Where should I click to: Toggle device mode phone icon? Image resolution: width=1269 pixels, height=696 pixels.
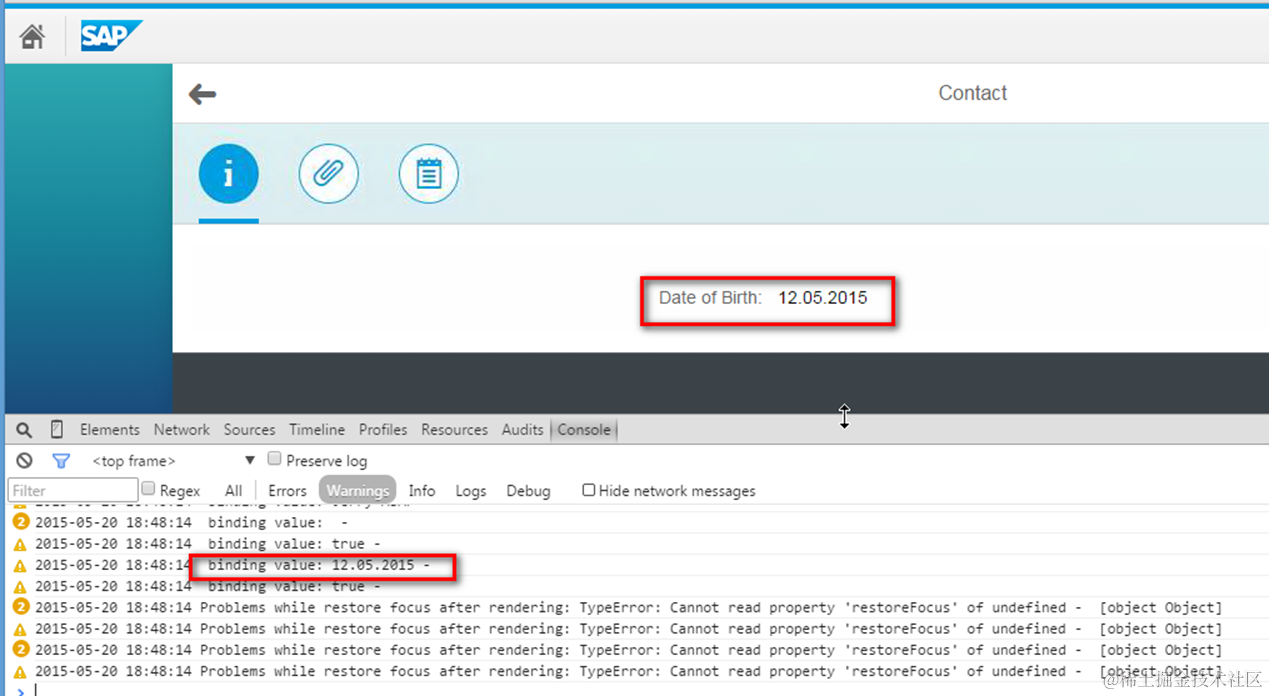pyautogui.click(x=57, y=430)
